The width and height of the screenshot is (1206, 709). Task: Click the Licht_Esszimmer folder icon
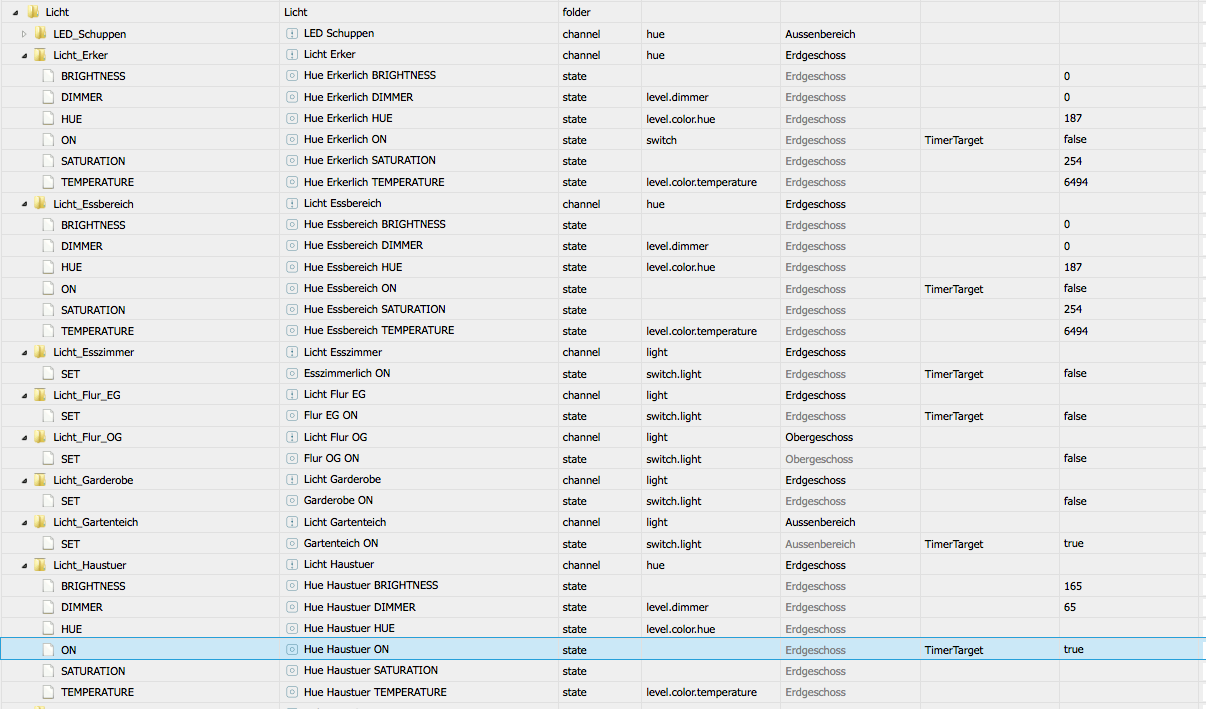click(x=41, y=352)
